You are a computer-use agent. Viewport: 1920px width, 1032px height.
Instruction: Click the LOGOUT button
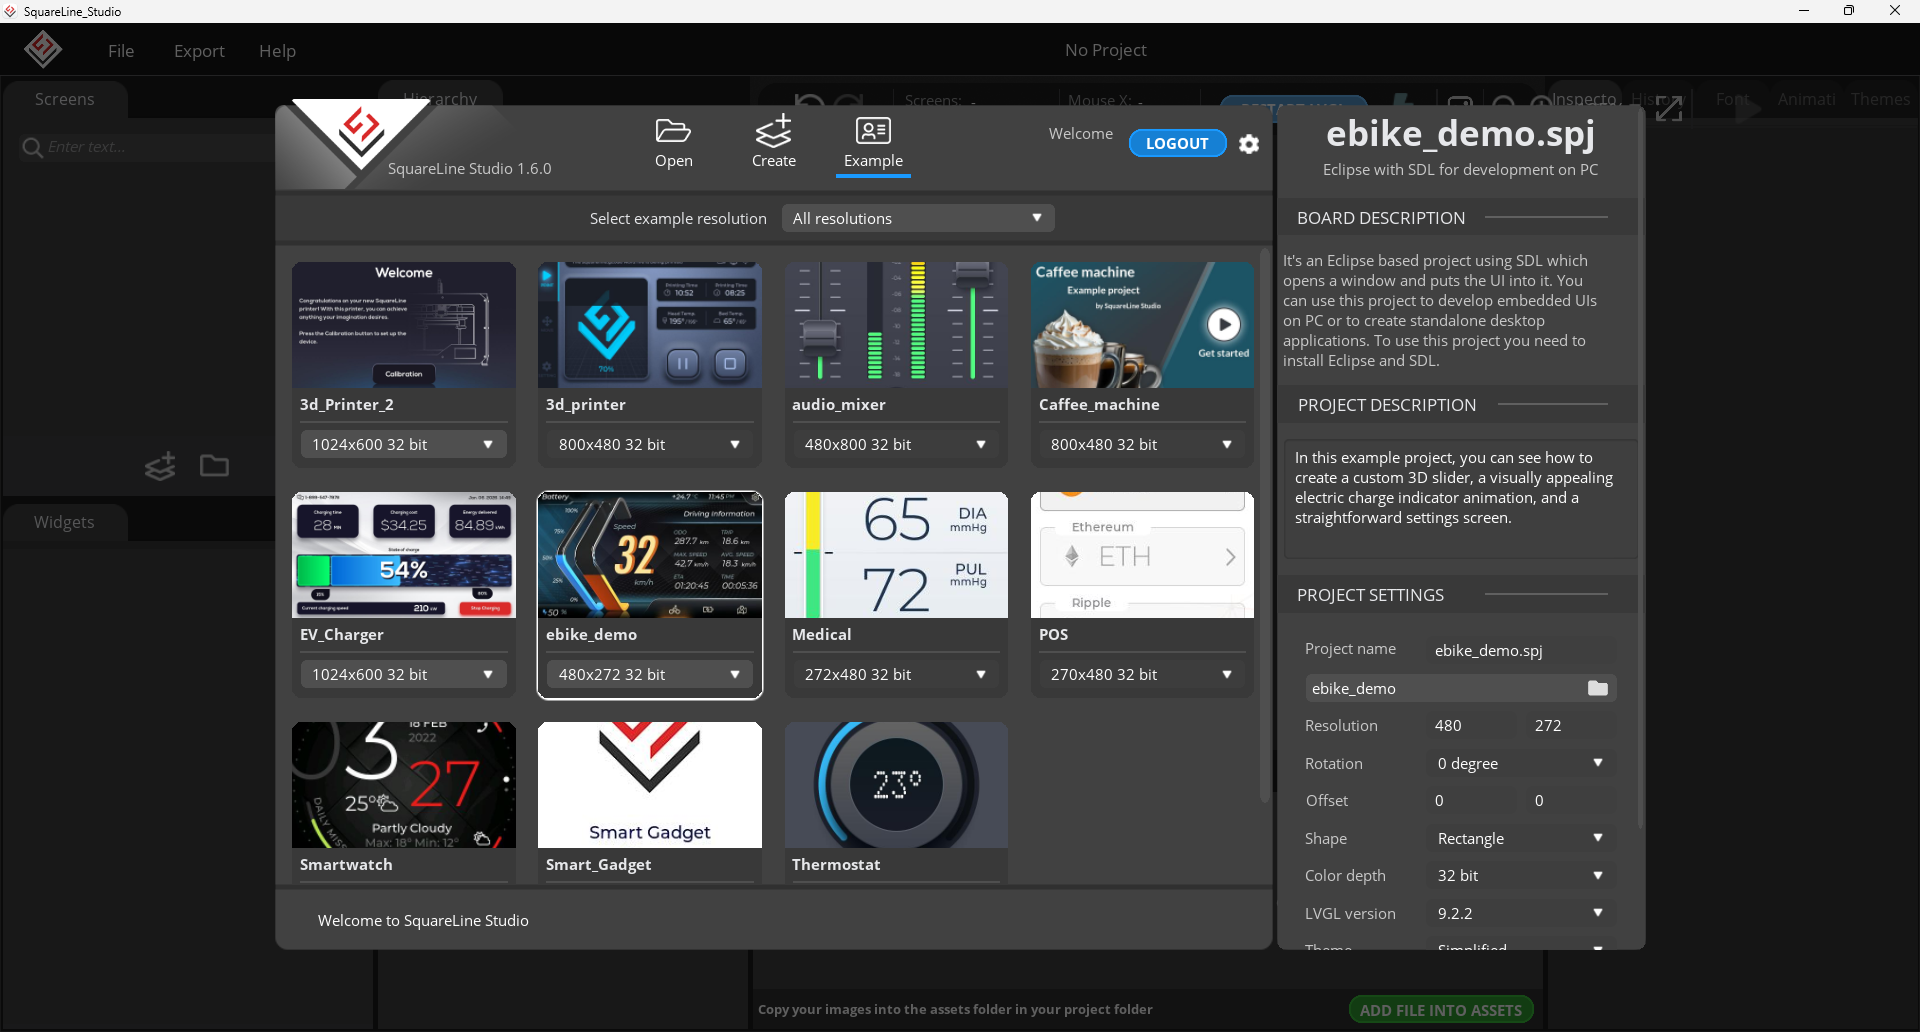pyautogui.click(x=1177, y=143)
